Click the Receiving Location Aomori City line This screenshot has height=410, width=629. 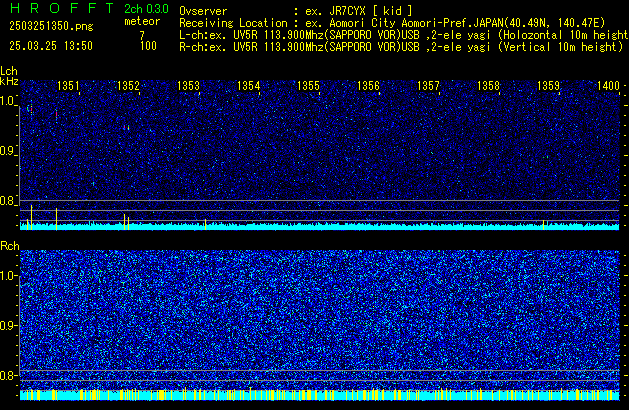coord(392,23)
